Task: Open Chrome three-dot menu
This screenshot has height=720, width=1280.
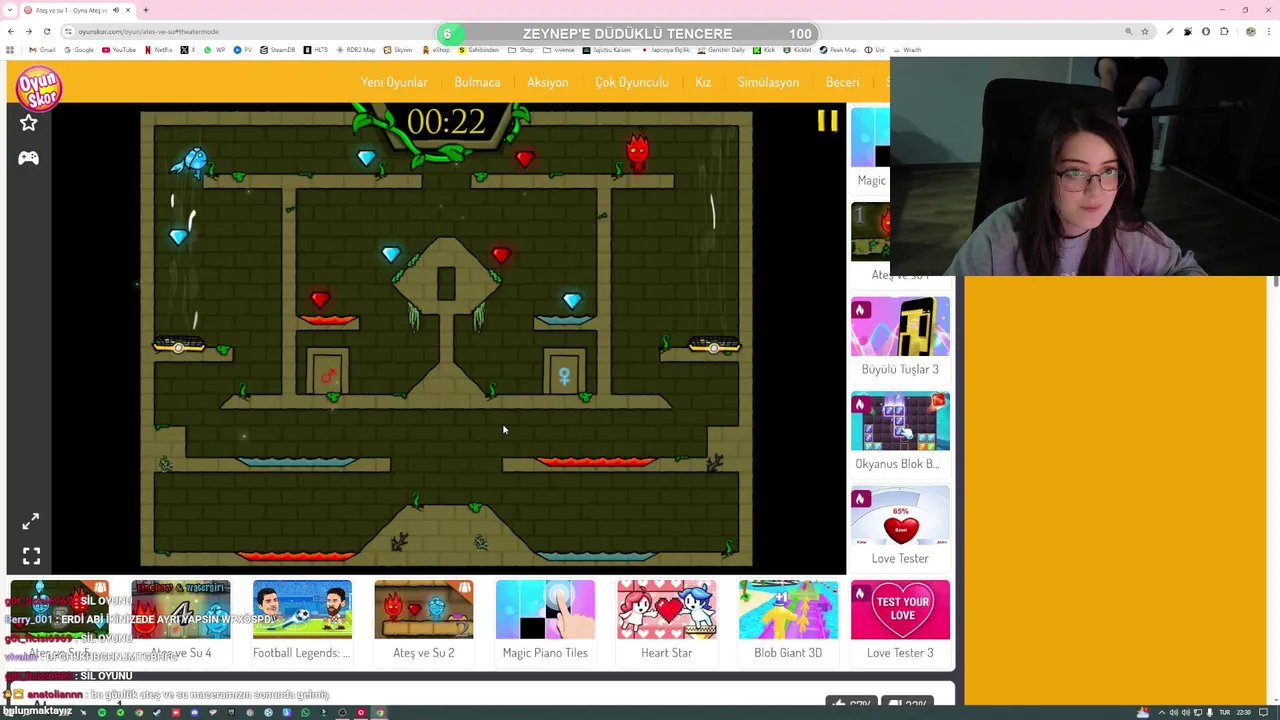Action: point(1269,31)
